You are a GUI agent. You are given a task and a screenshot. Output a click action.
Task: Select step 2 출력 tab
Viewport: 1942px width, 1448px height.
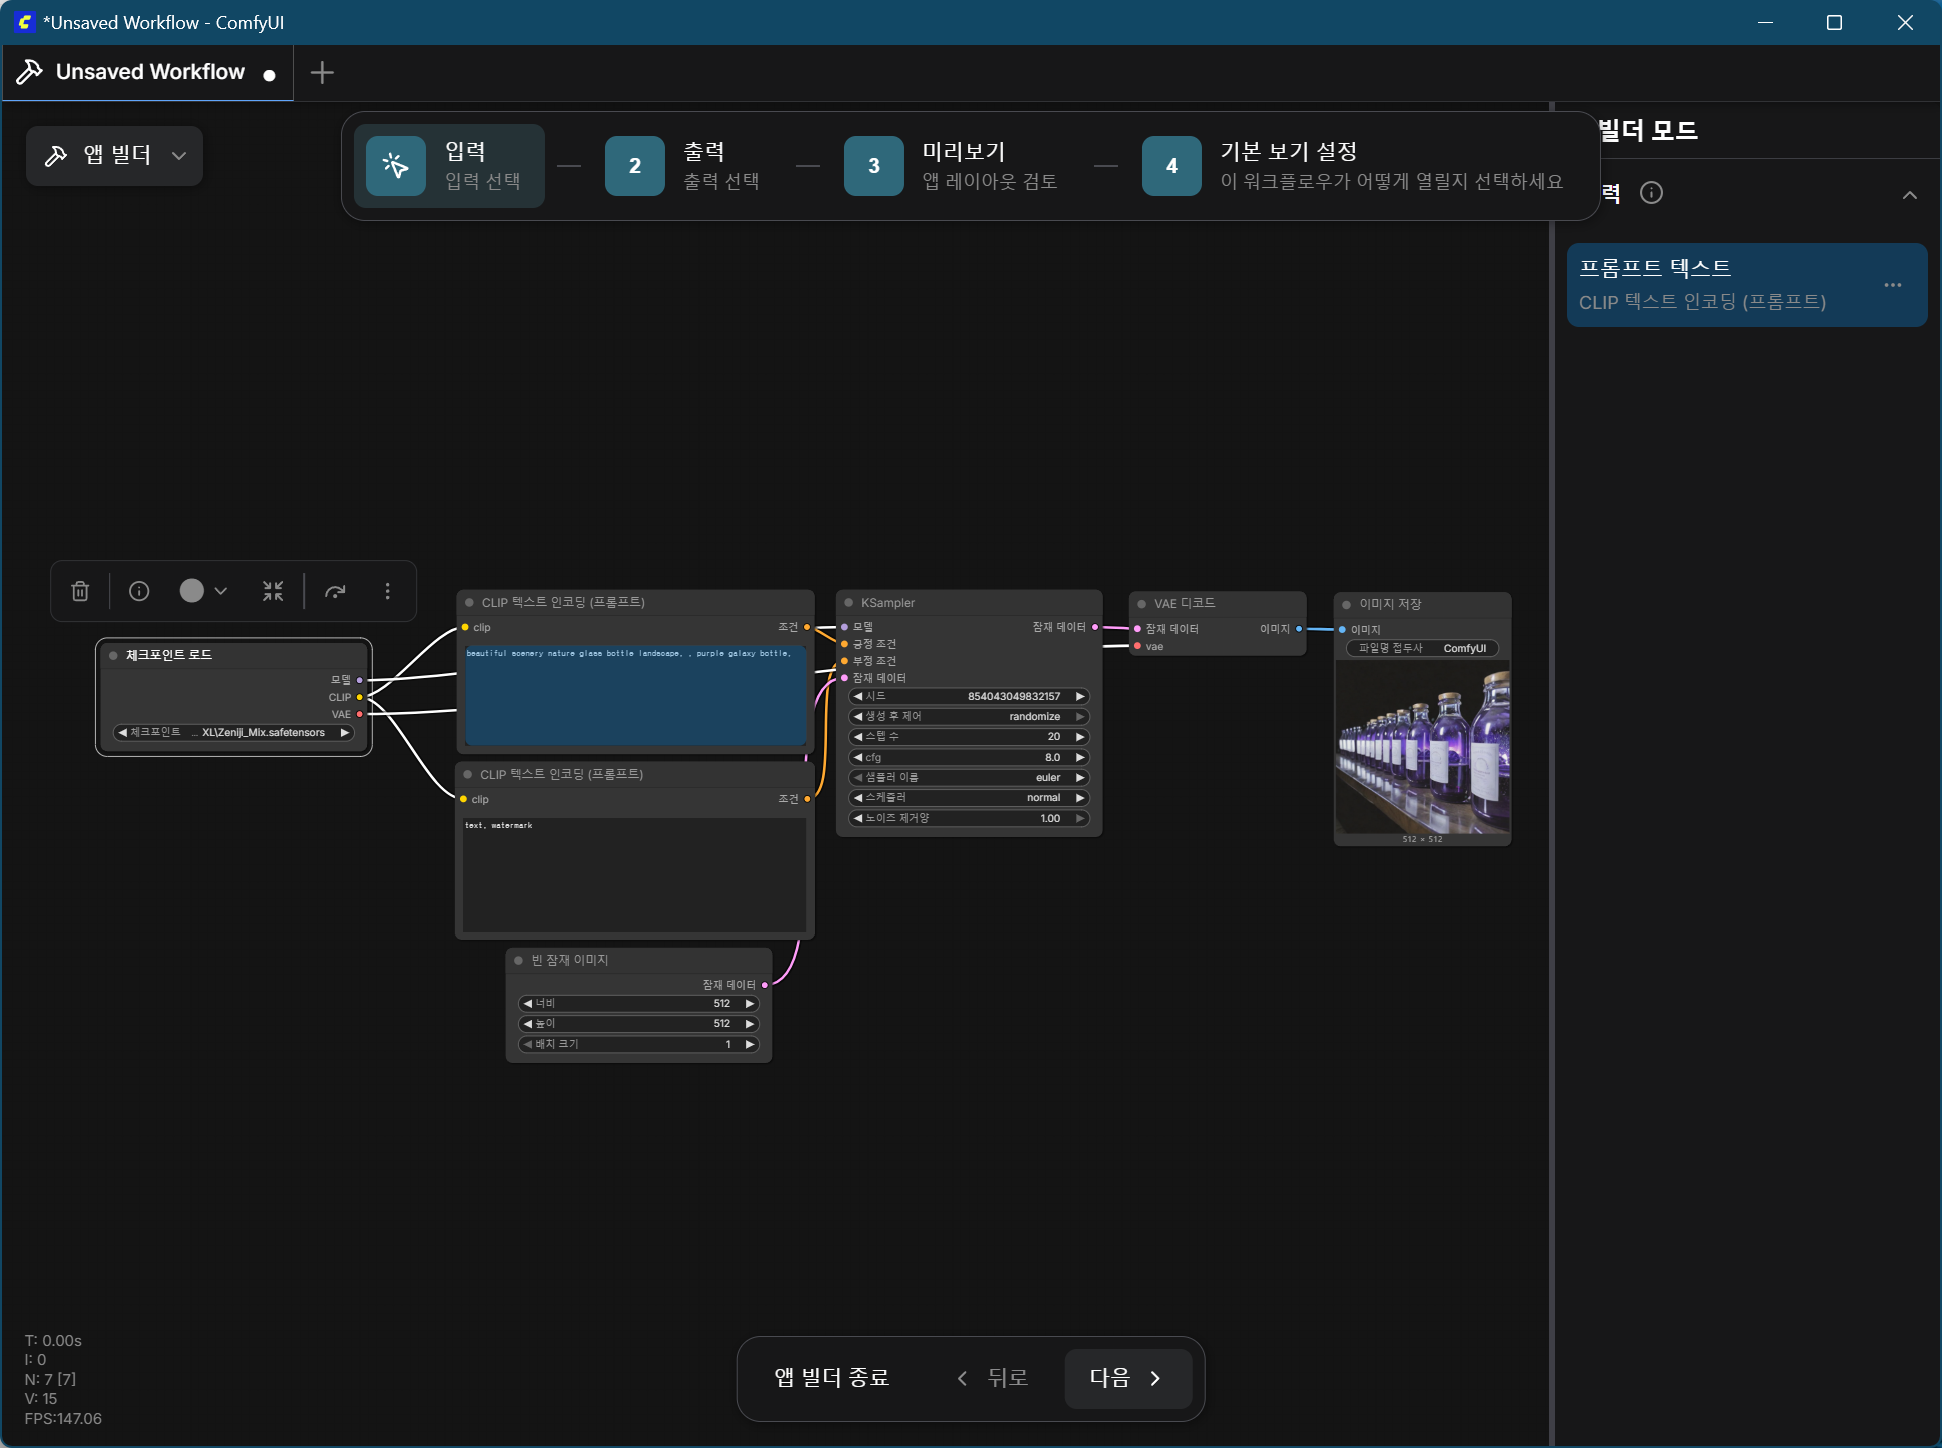coord(683,166)
